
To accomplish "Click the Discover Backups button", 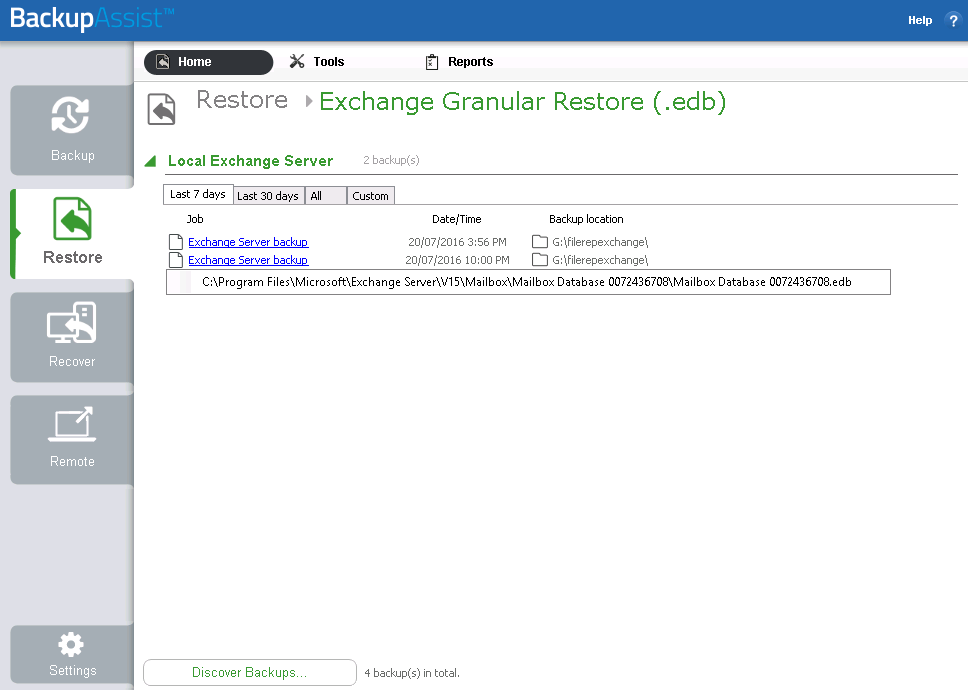I will [250, 672].
